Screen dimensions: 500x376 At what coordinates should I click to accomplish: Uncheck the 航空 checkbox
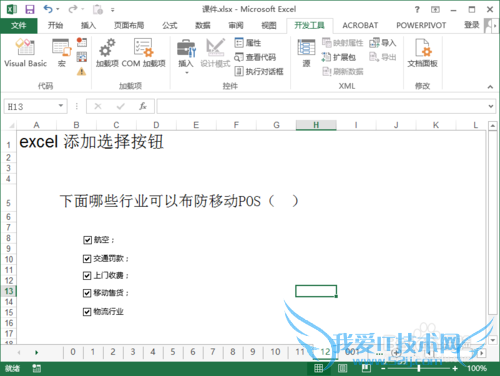(87, 240)
